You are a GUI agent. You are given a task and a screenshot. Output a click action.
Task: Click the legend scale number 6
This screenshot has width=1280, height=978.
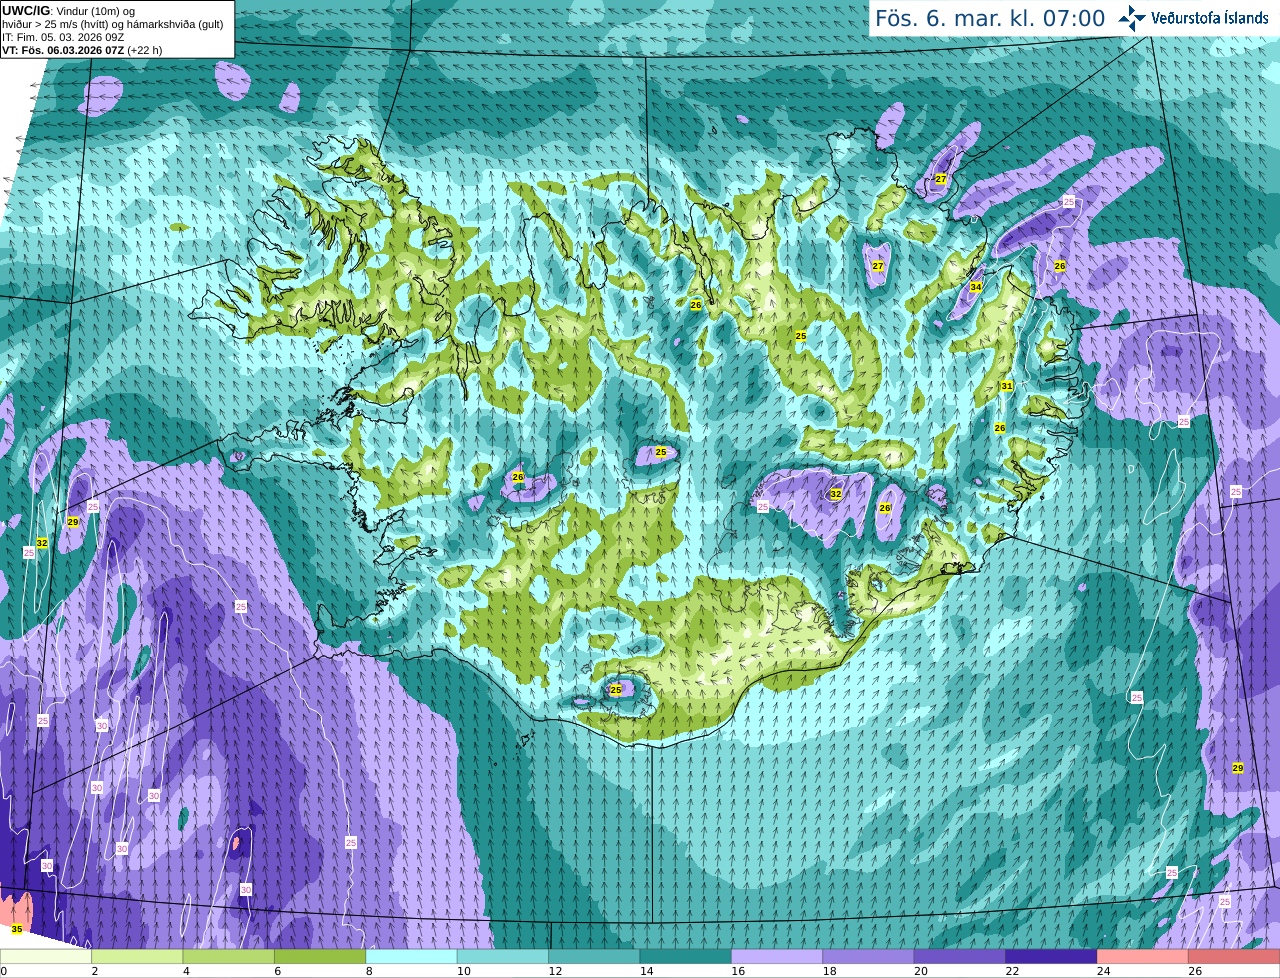[x=277, y=971]
